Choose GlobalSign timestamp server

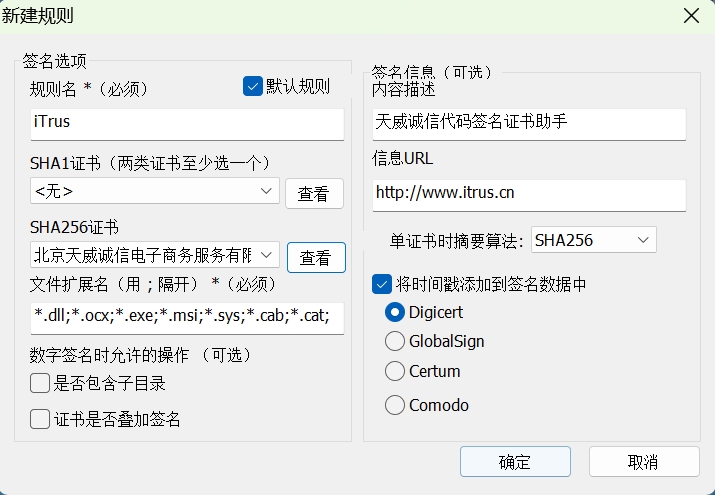pos(395,341)
